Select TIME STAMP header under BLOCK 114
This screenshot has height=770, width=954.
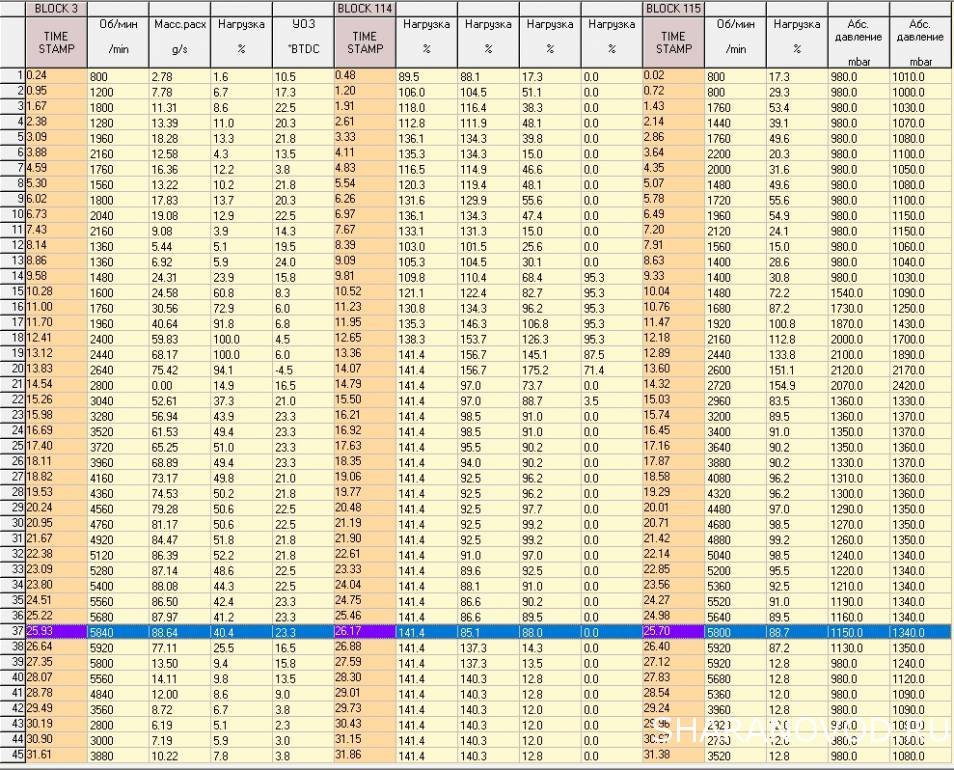[x=364, y=42]
